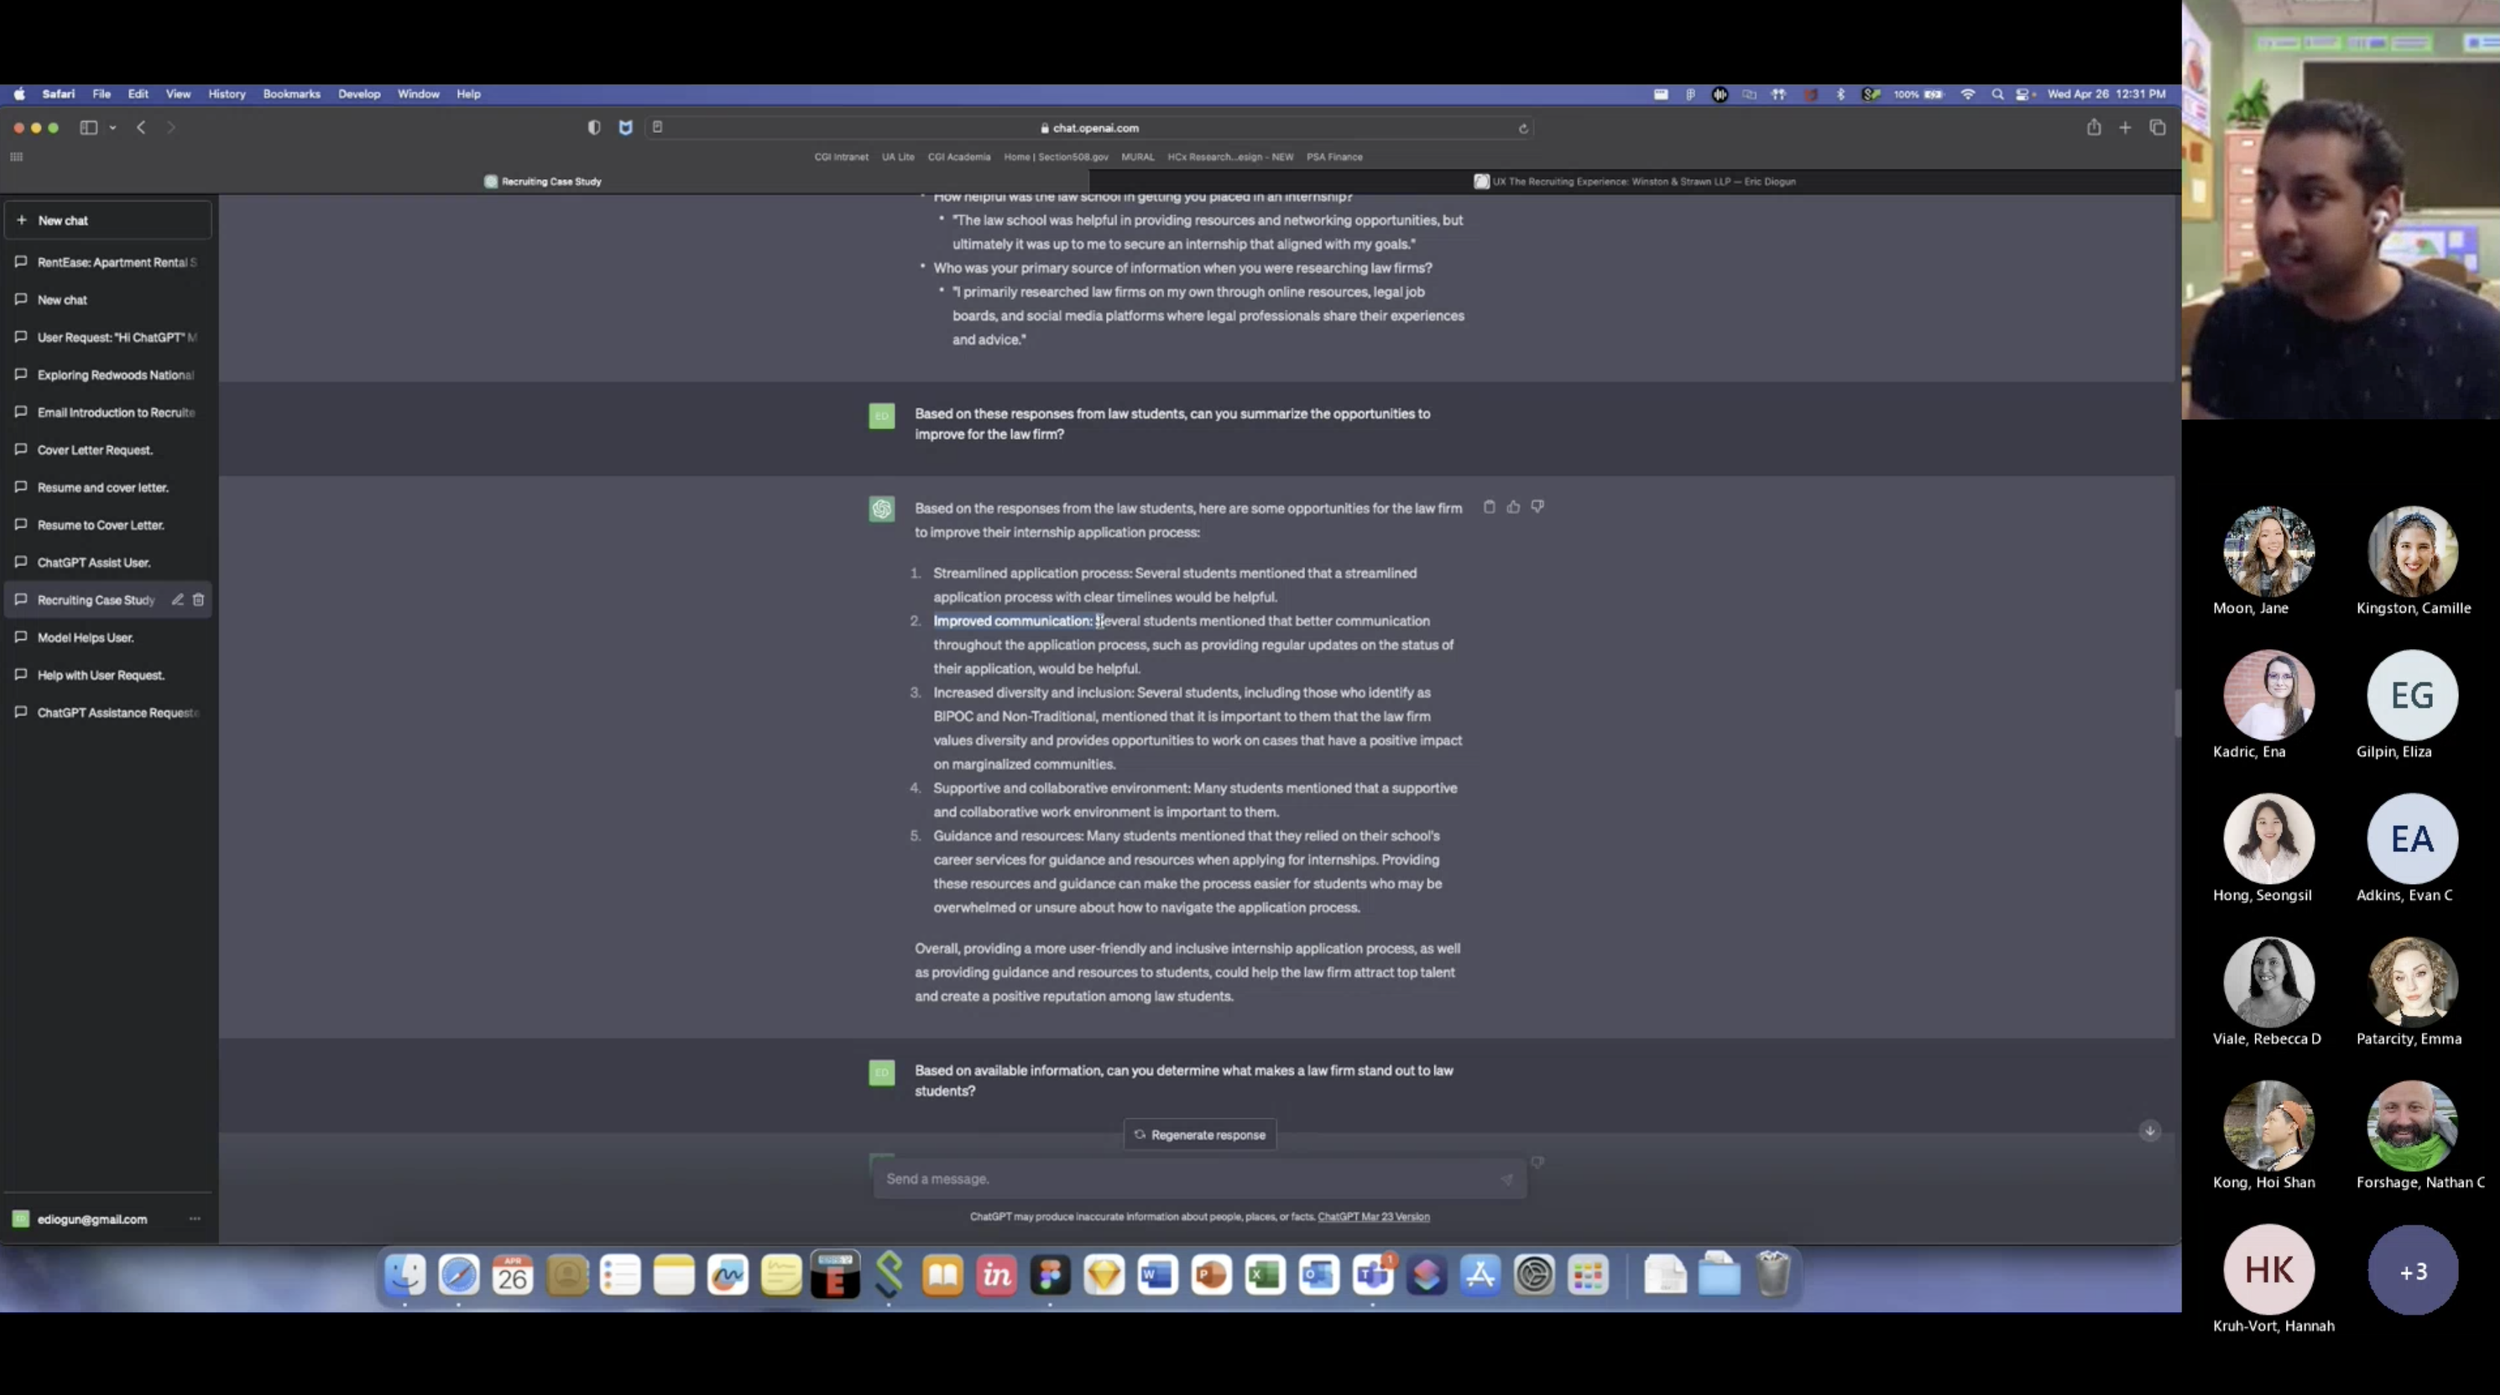This screenshot has width=2500, height=1395.
Task: Click the scroll-to-bottom arrow button
Action: pos(2149,1131)
